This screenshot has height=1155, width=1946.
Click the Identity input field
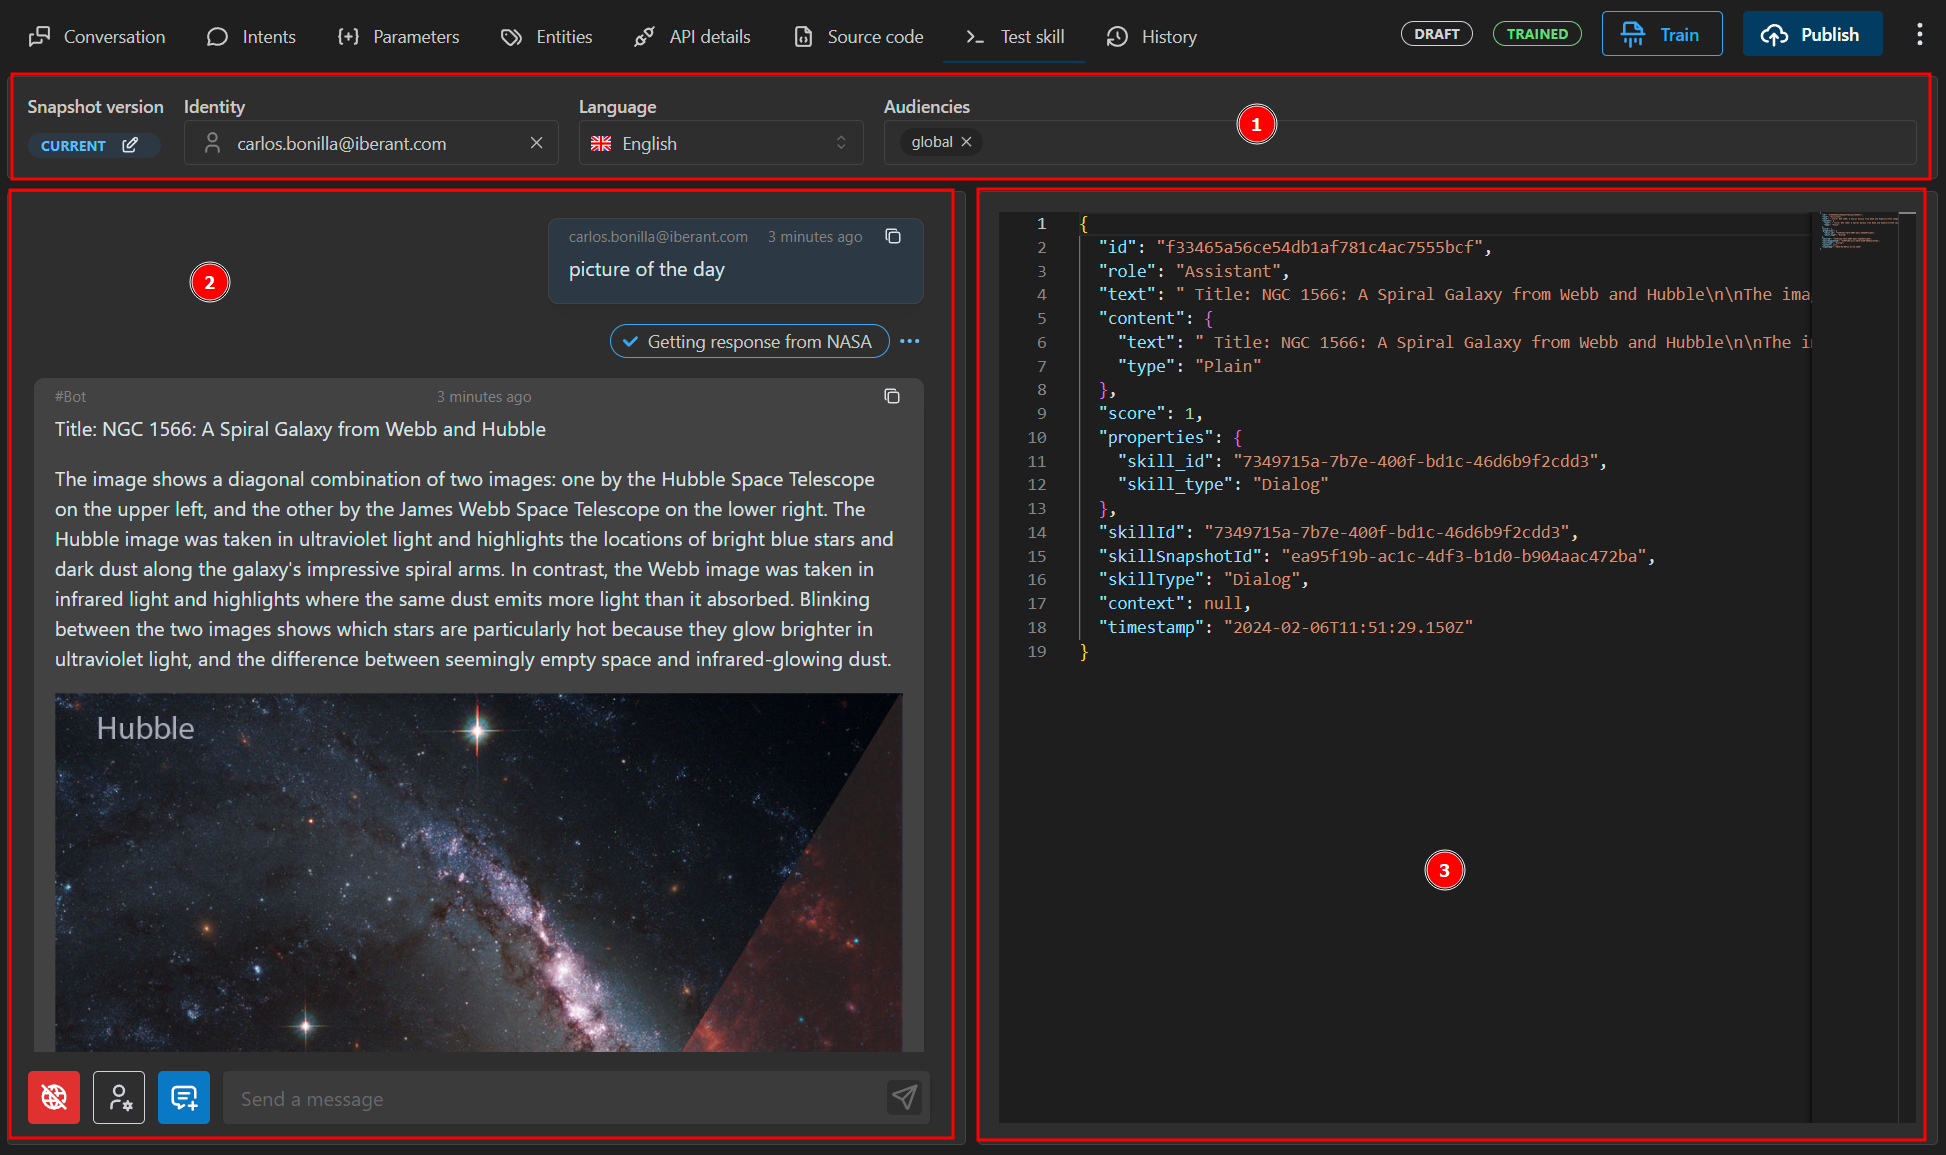pos(371,143)
